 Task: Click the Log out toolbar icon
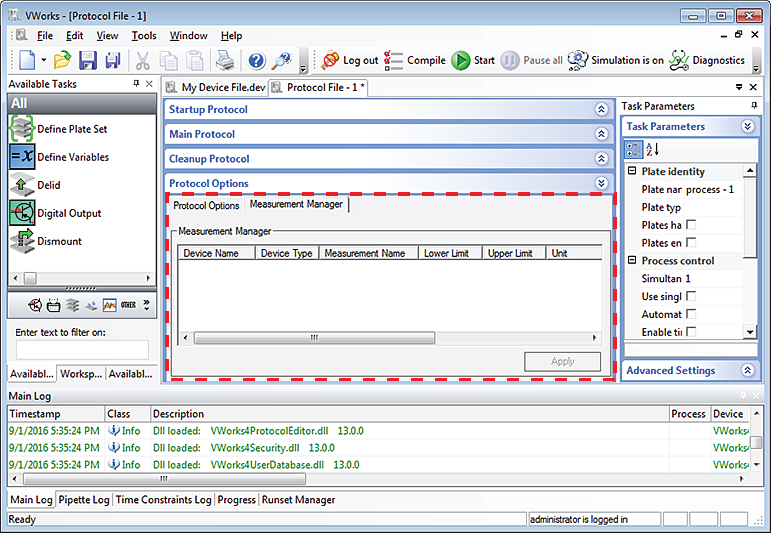[x=350, y=60]
